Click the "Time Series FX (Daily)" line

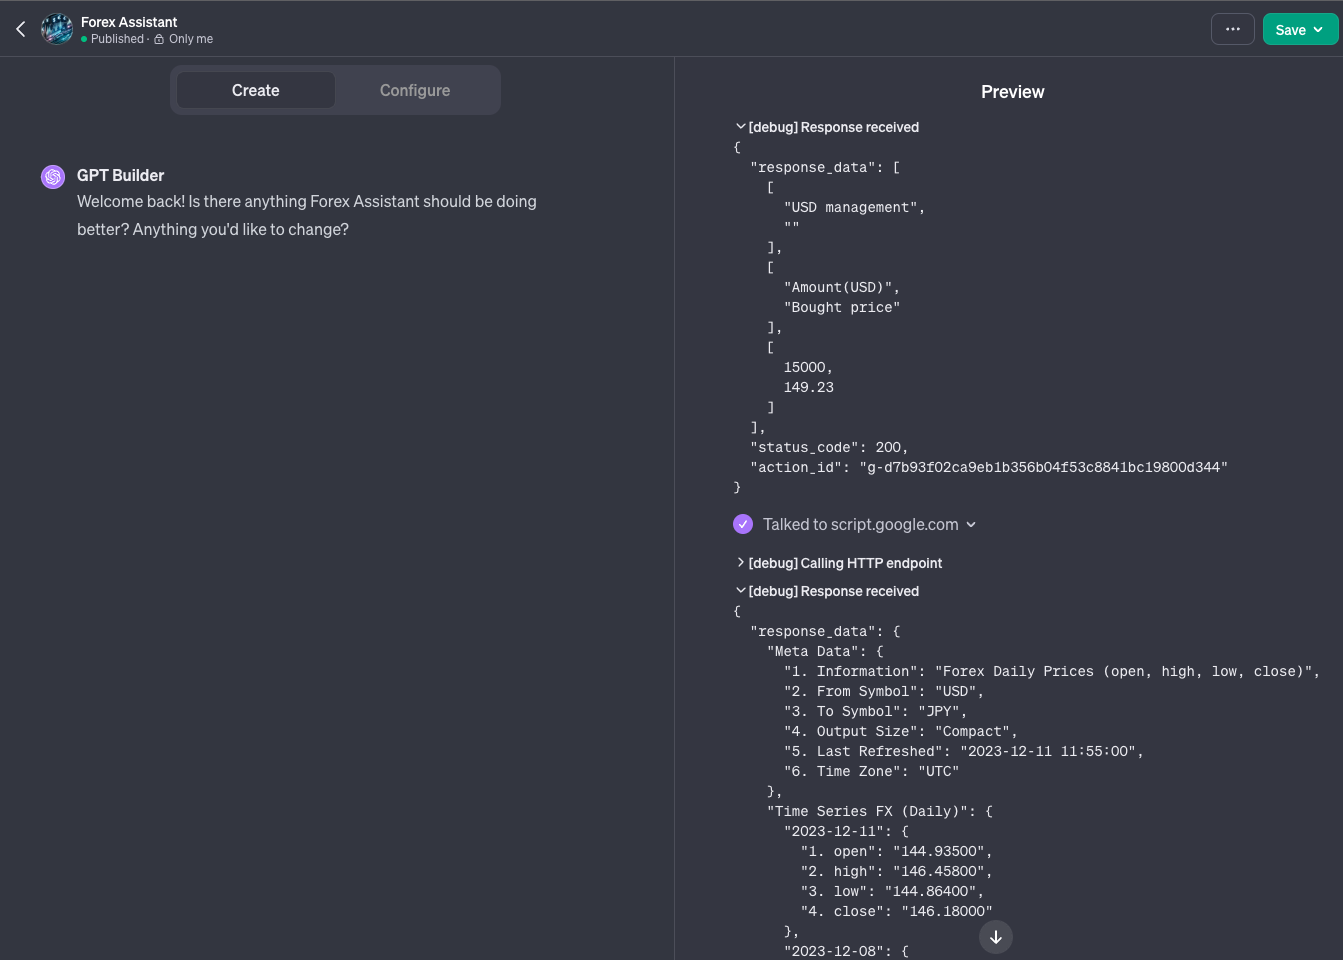tap(880, 811)
